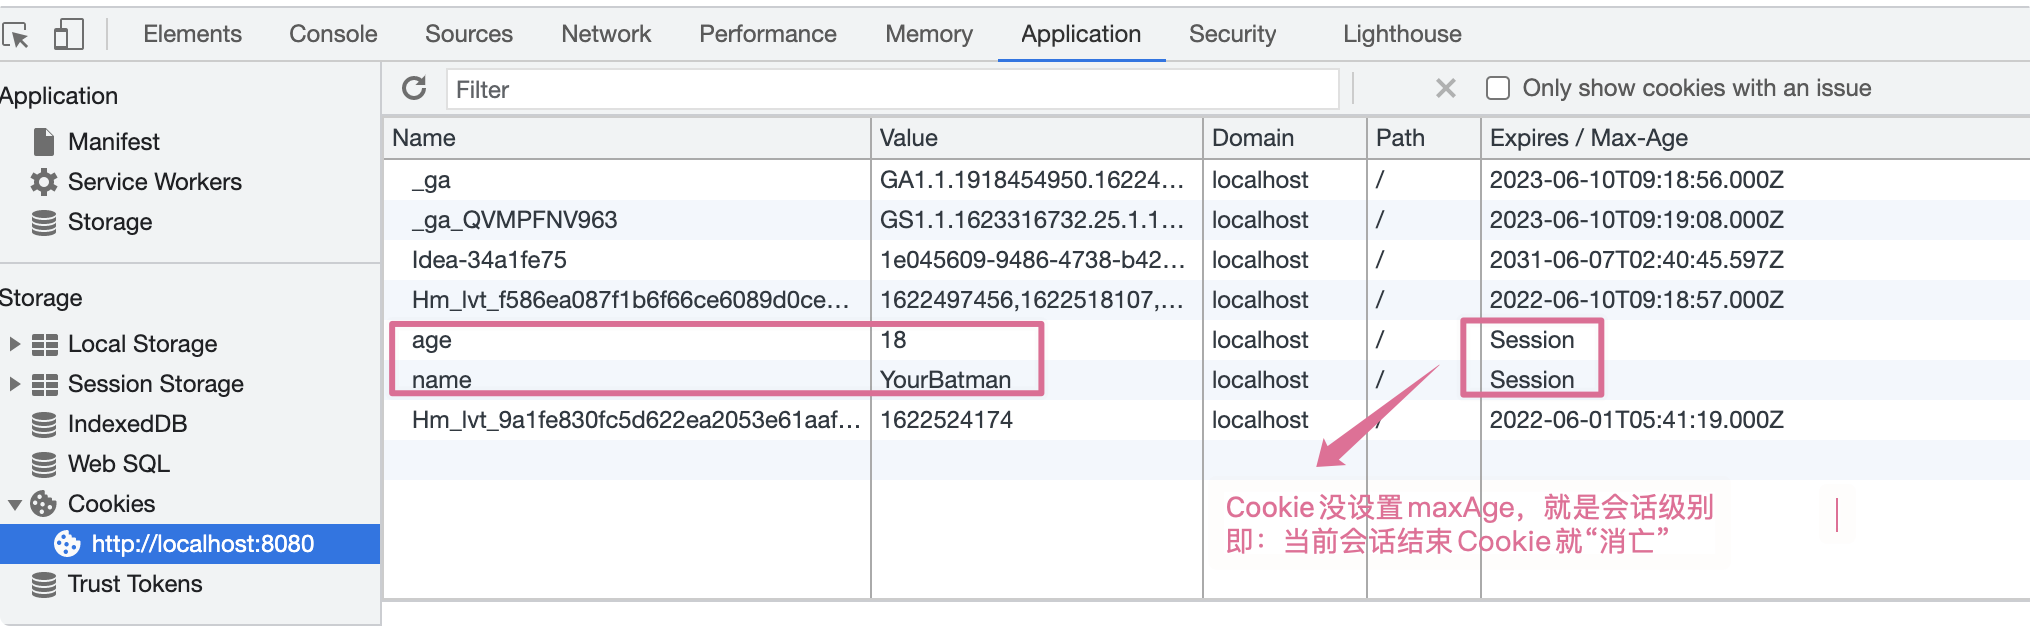Viewport: 2030px width, 626px height.
Task: Click the refresh cookies icon
Action: click(414, 88)
